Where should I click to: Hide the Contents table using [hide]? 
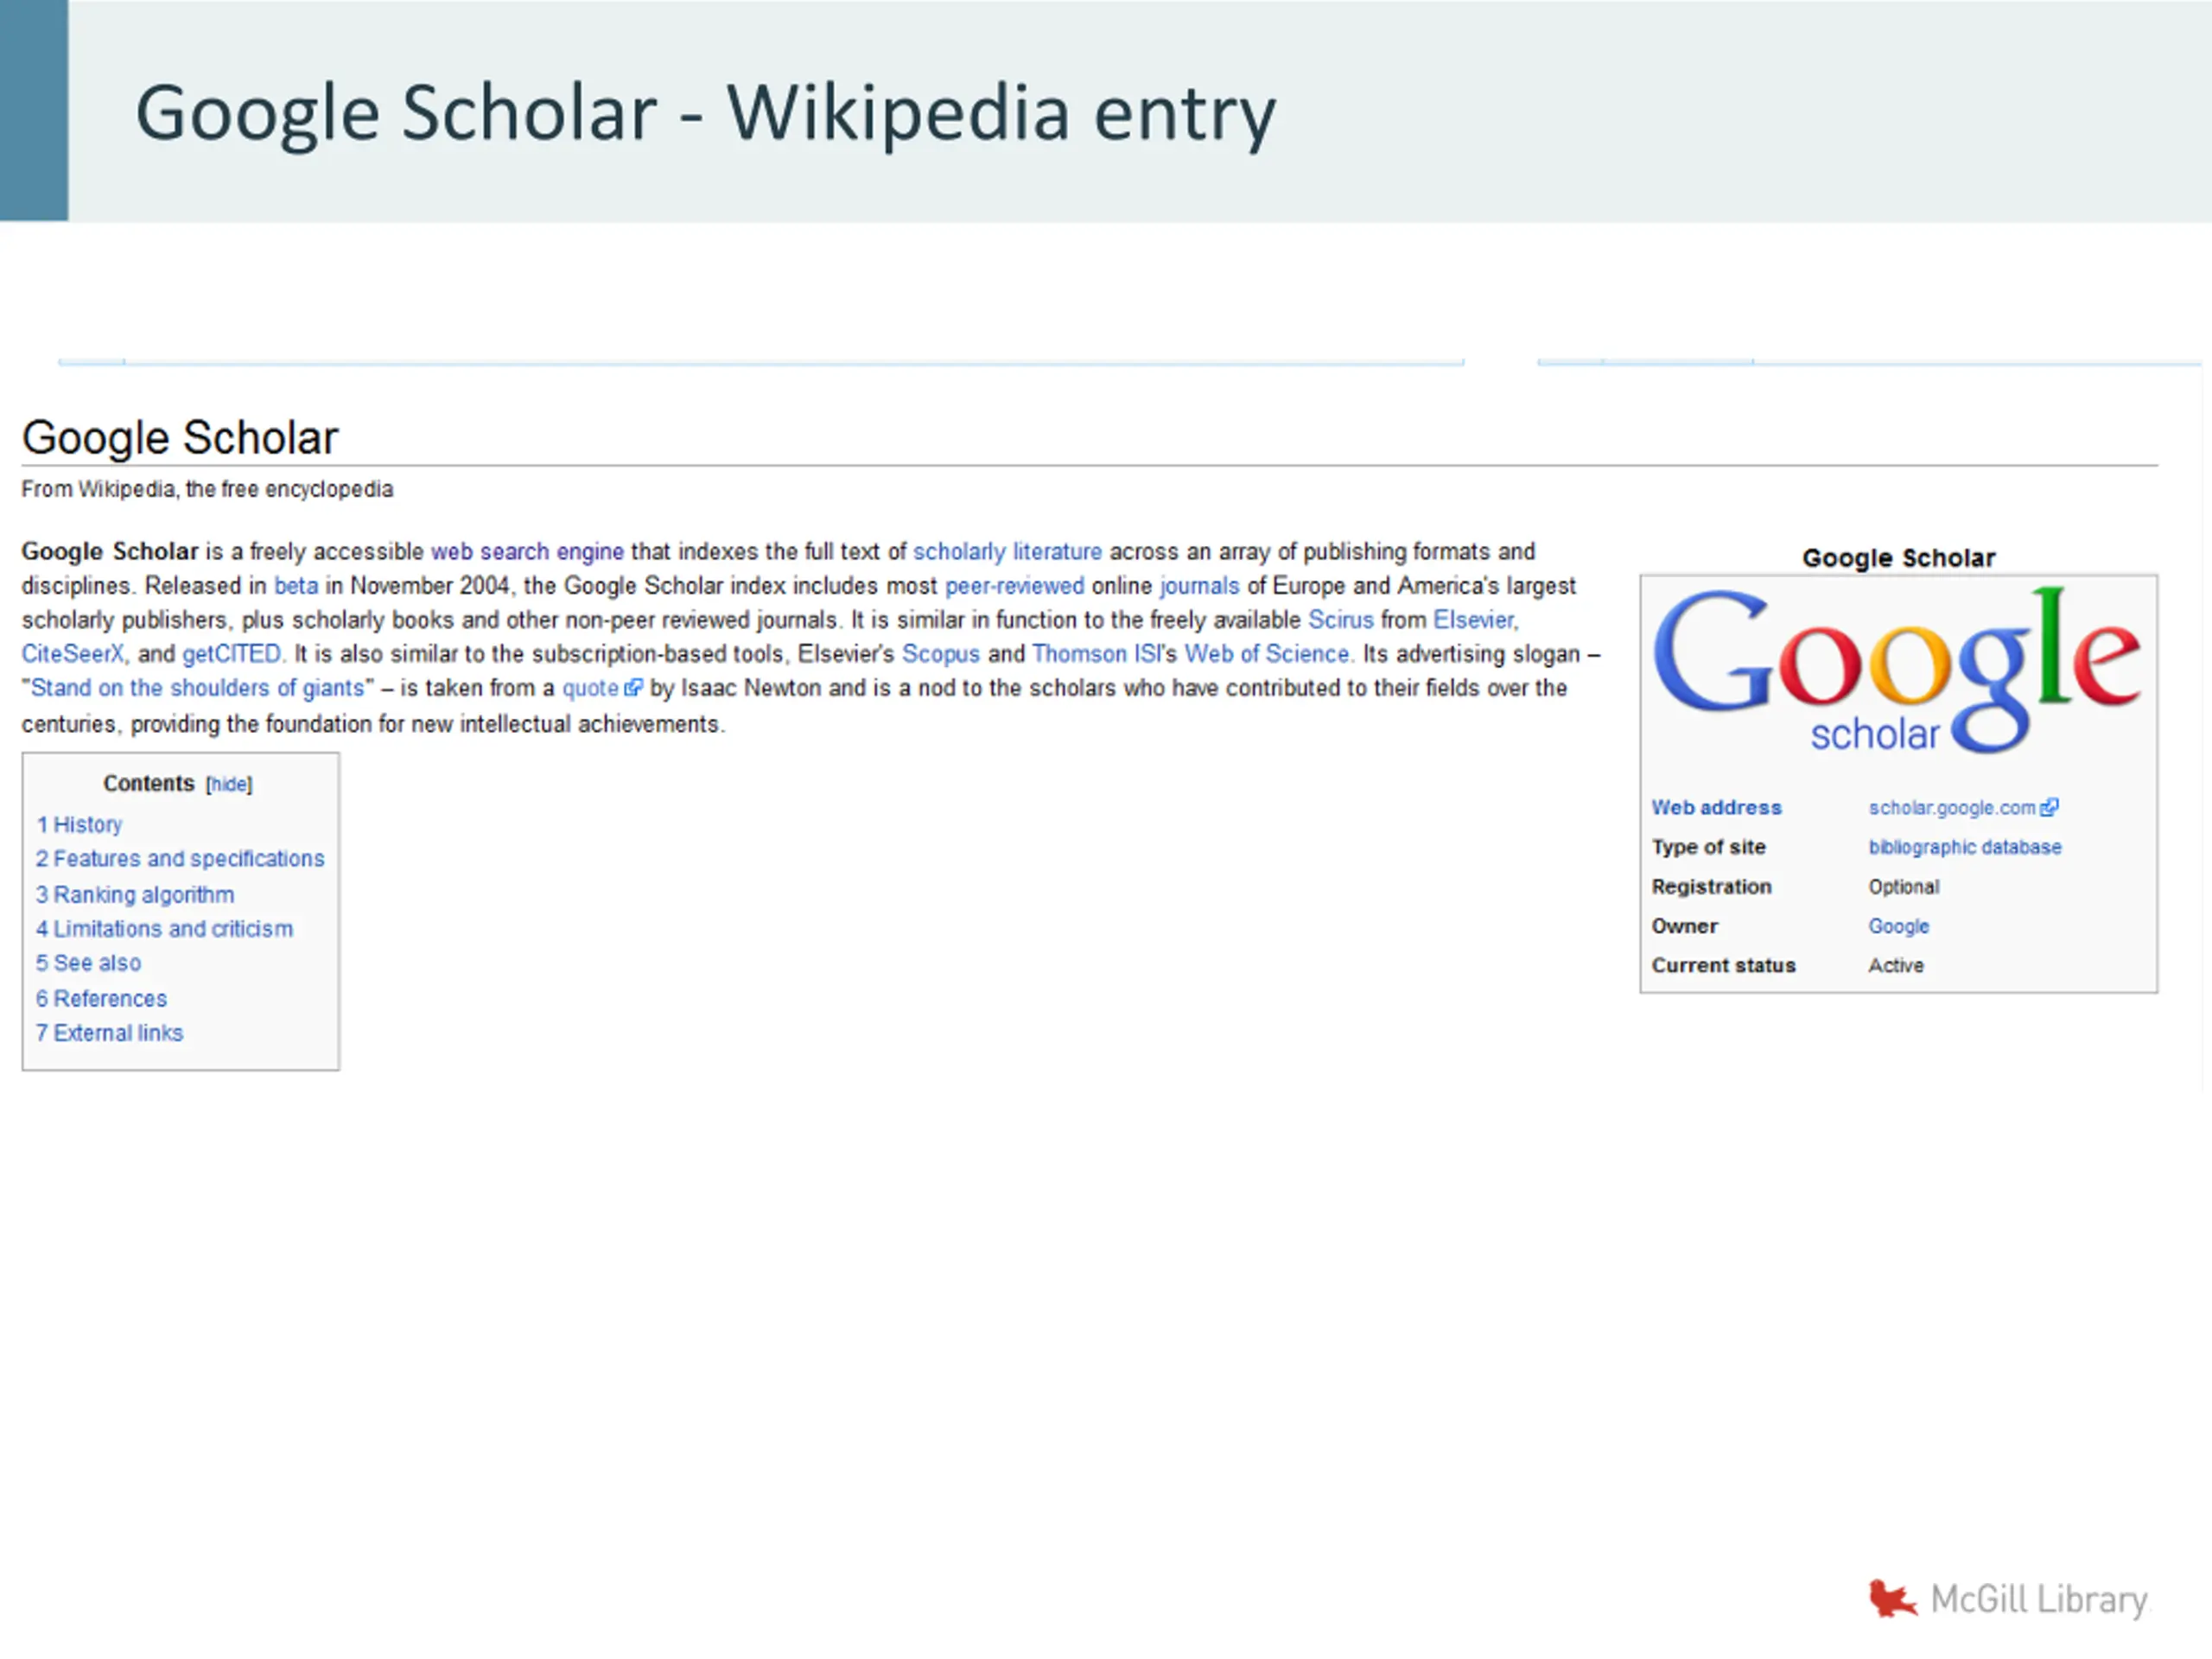tap(229, 785)
